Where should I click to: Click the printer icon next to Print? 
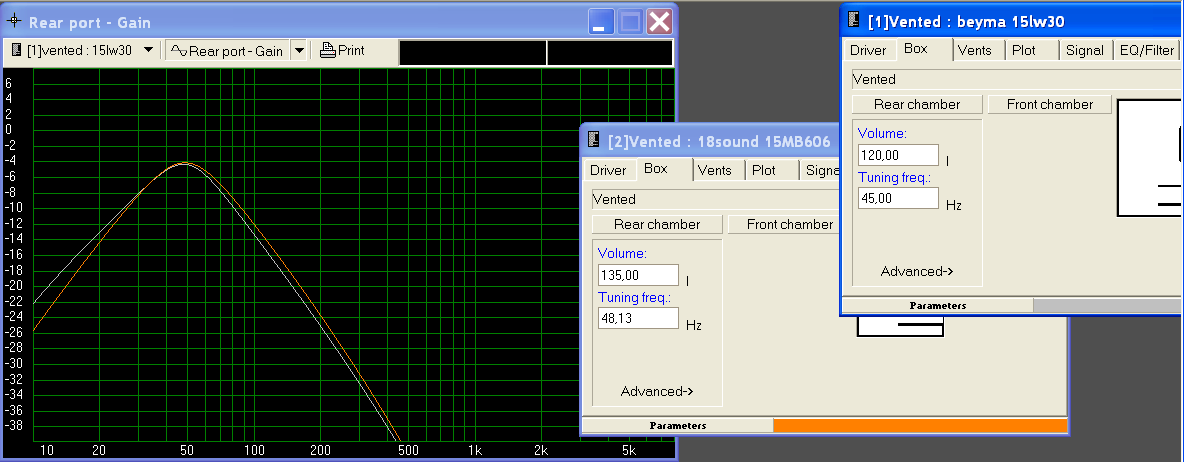327,51
